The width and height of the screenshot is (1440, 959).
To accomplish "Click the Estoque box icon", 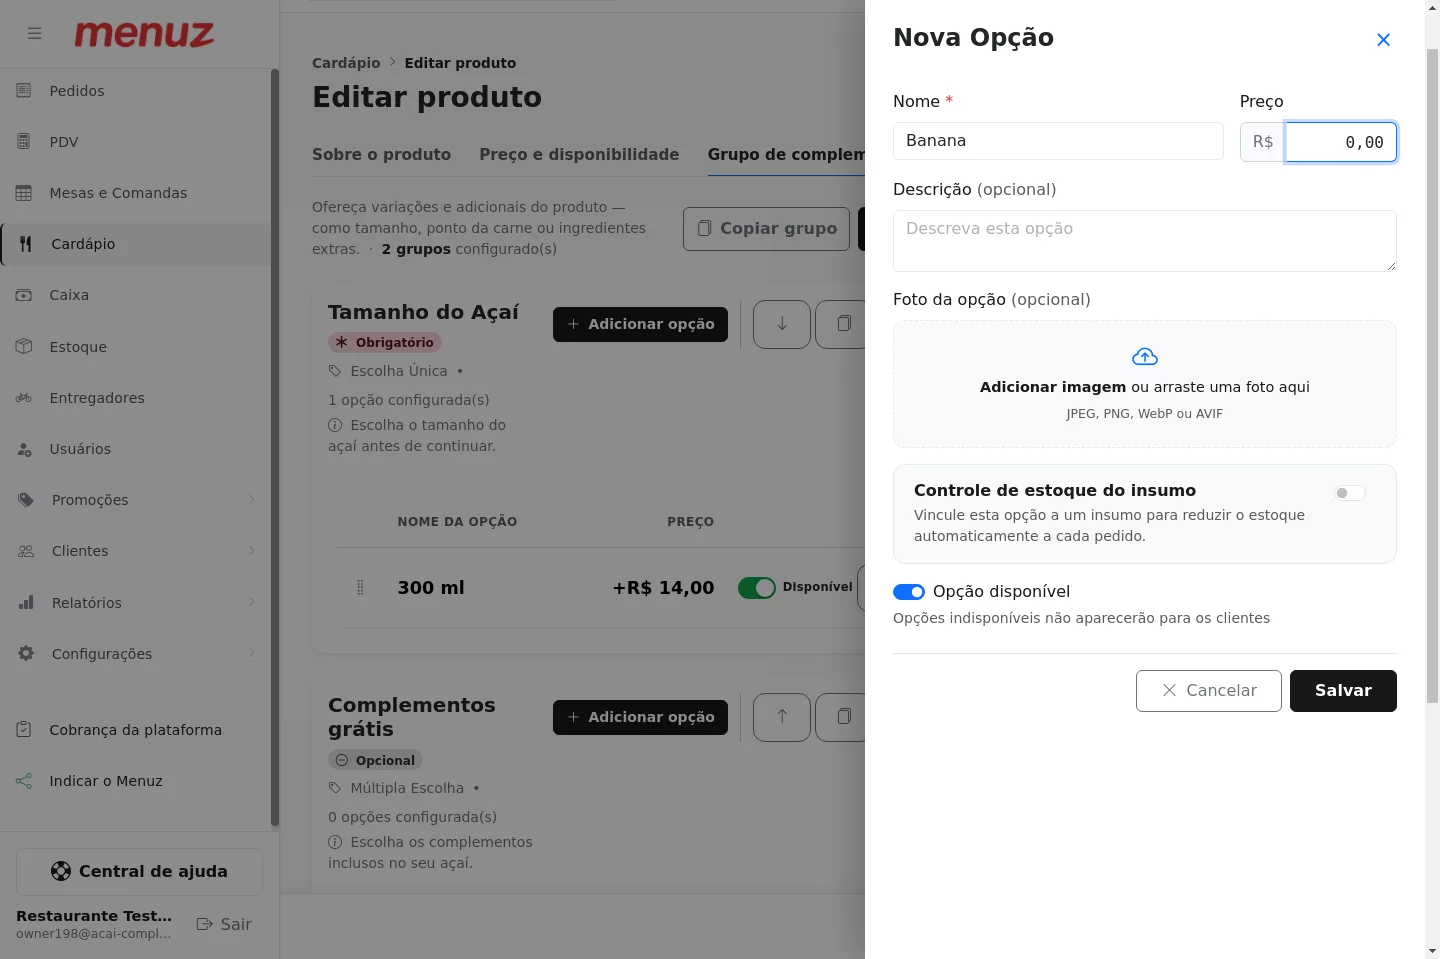I will [x=24, y=347].
